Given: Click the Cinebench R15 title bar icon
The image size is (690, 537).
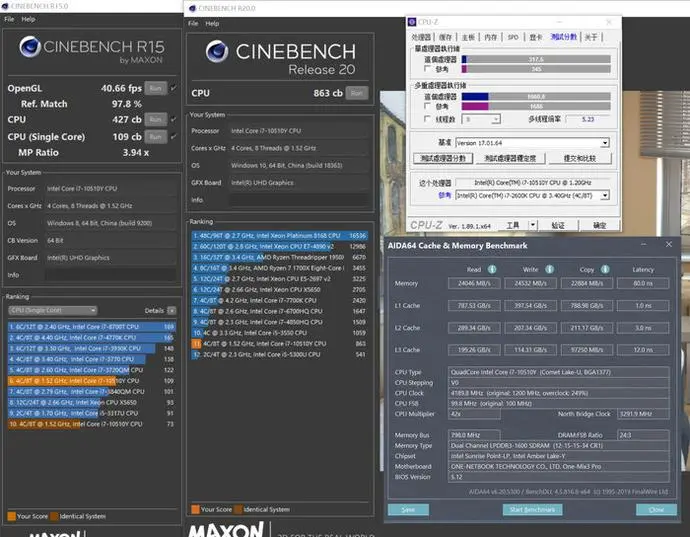Looking at the screenshot, I should pyautogui.click(x=5, y=6).
